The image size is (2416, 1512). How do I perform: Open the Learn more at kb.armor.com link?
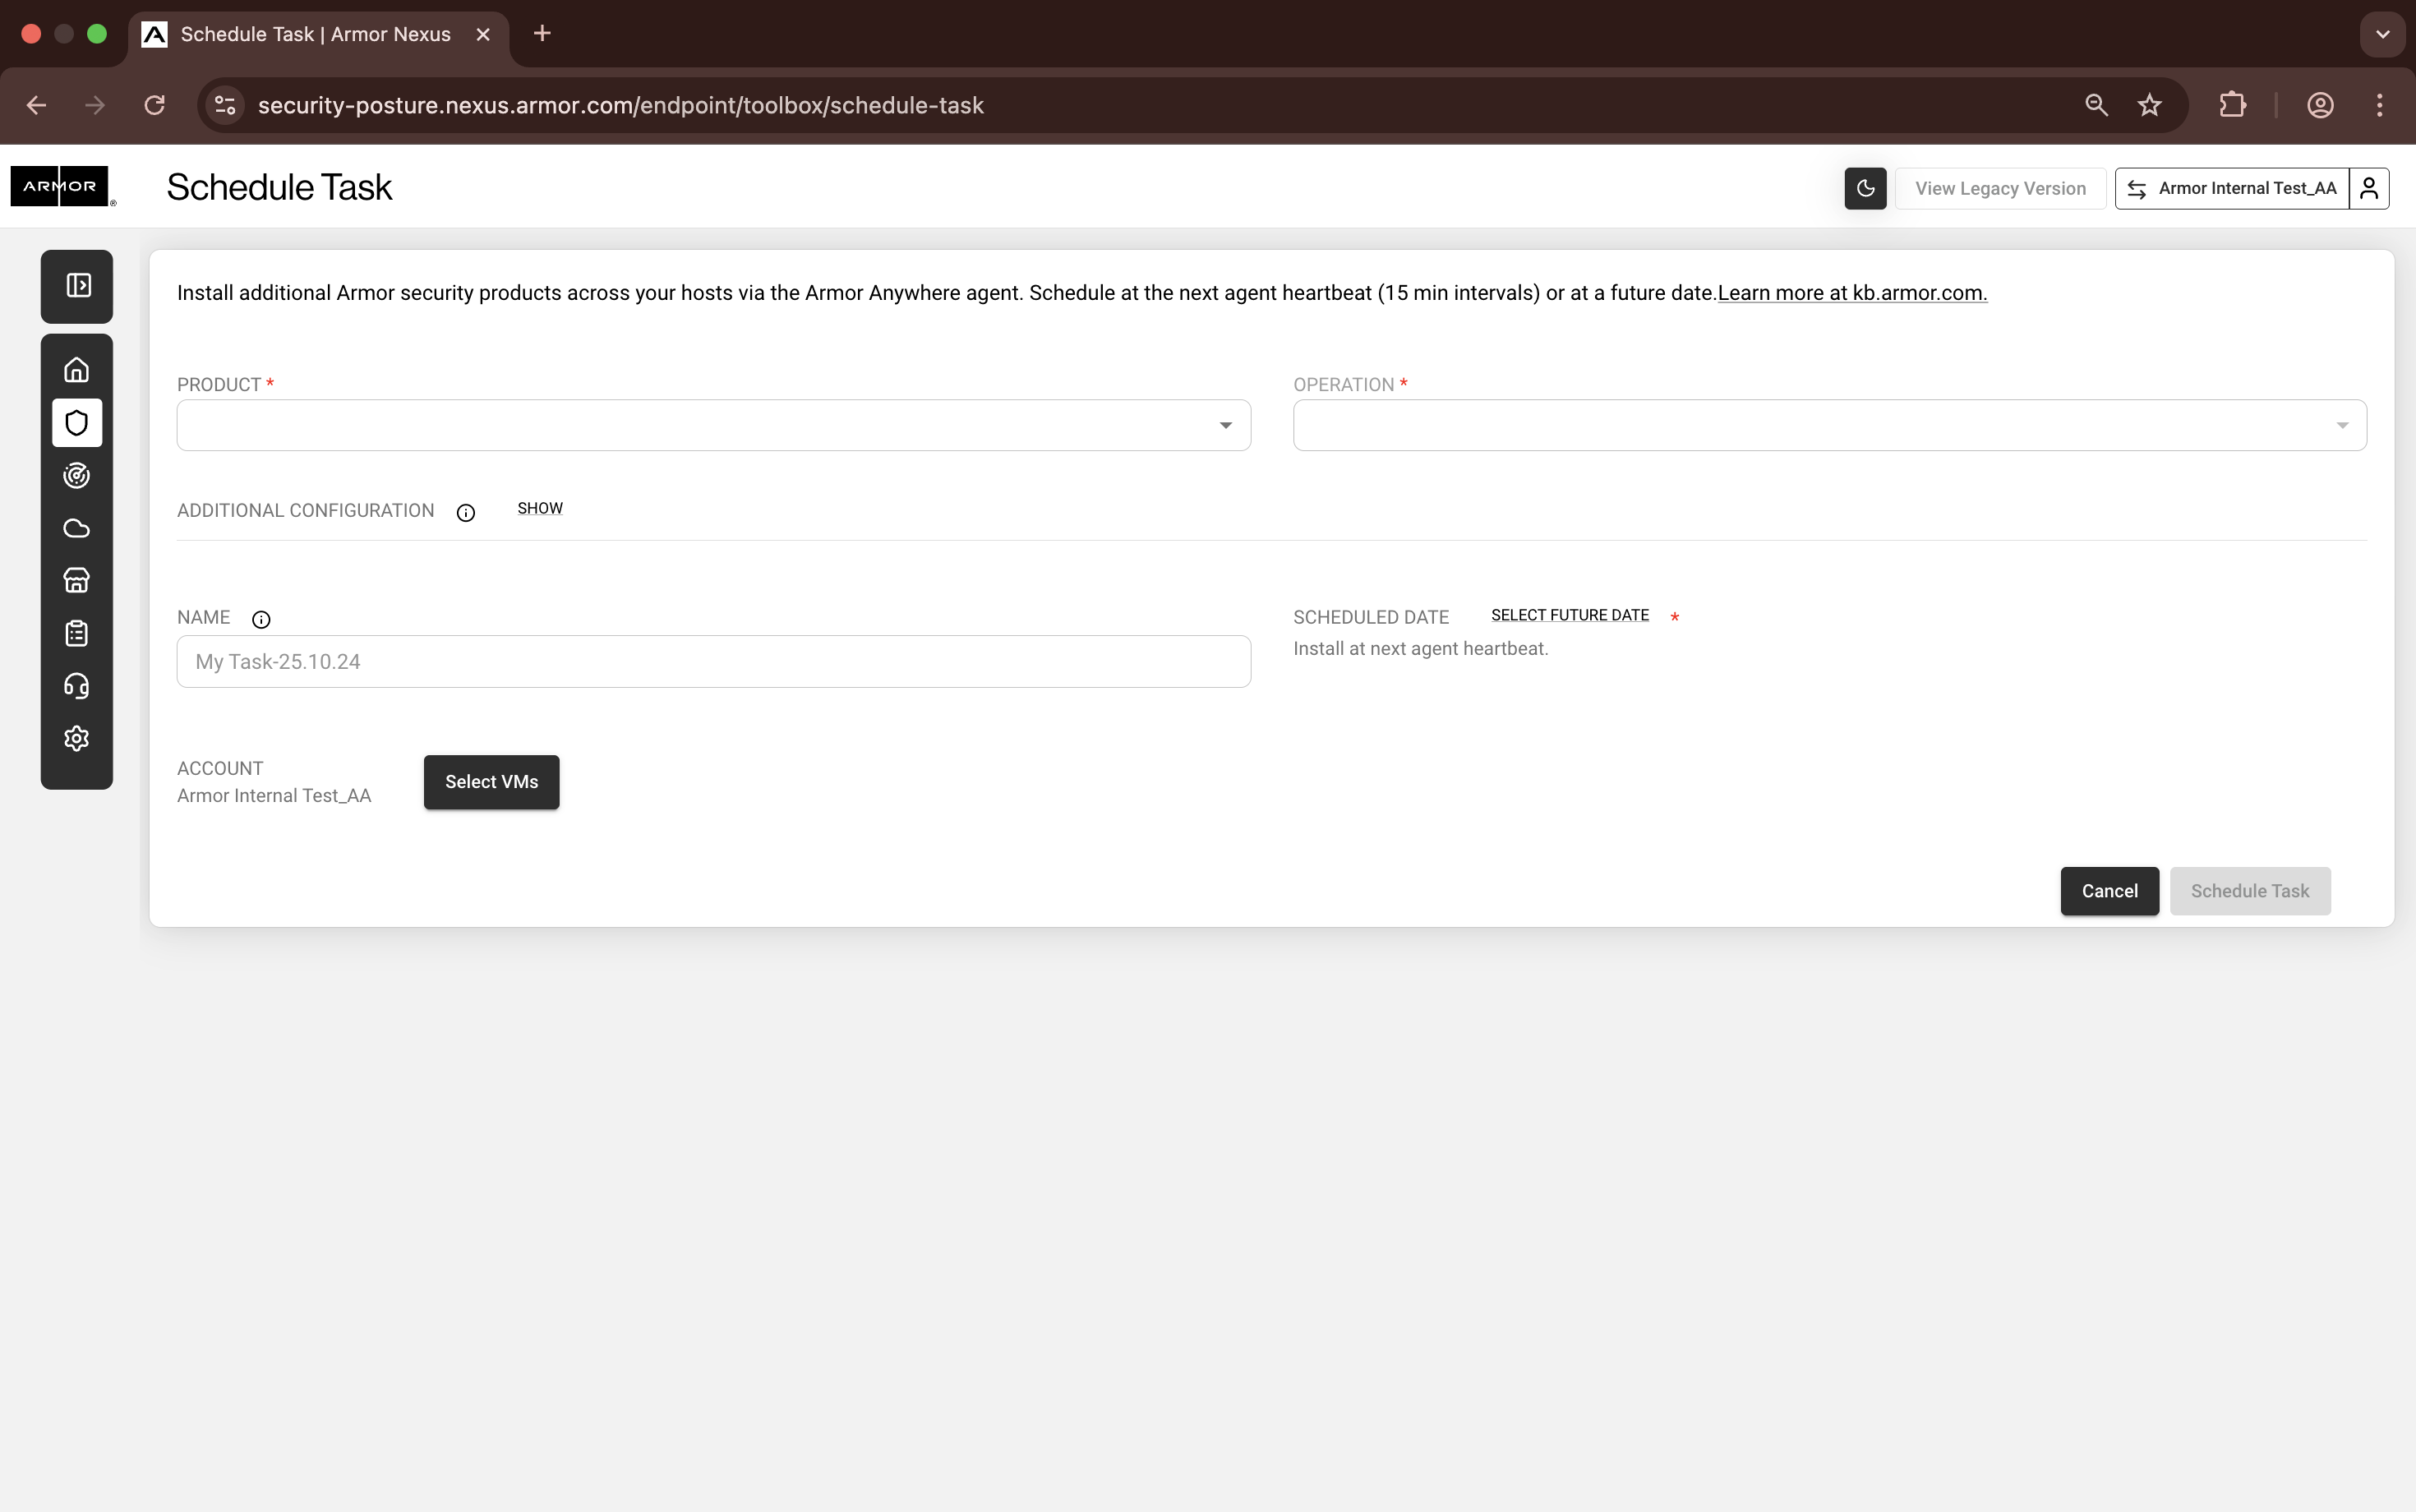coord(1852,294)
